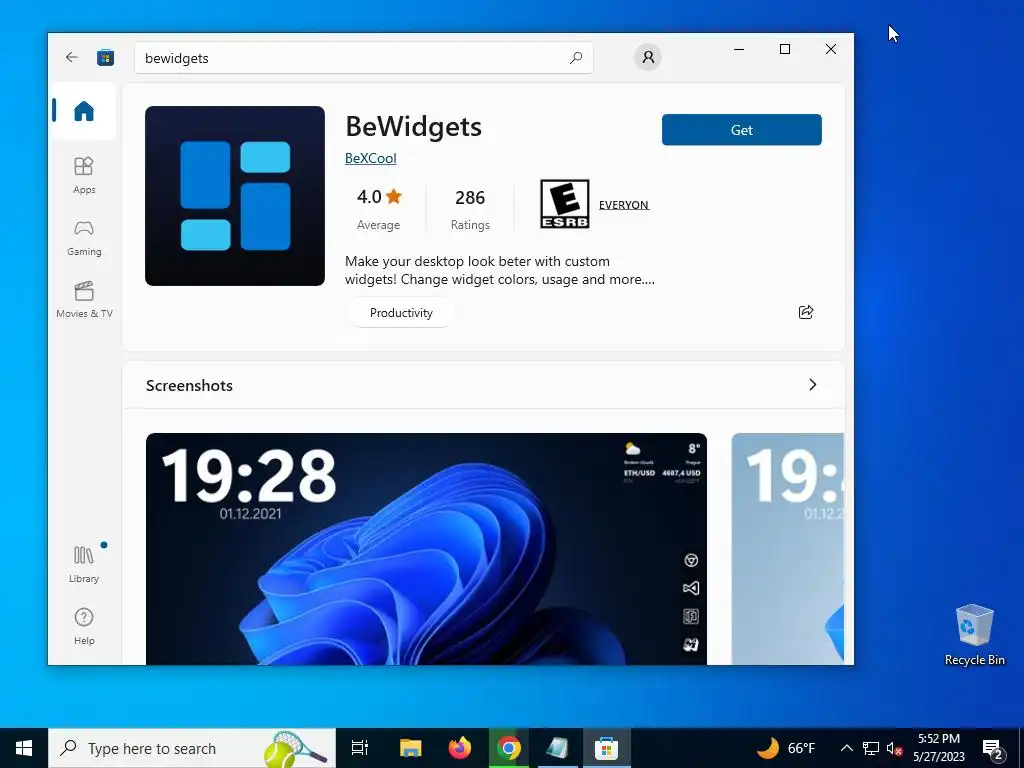The height and width of the screenshot is (768, 1024).
Task: Click the search magnifier in the Store search box
Action: pos(575,58)
